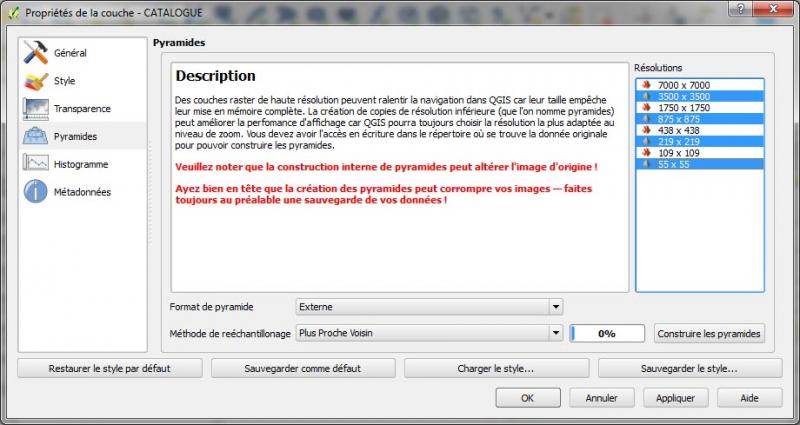
Task: Click pyramid icon beside 1750 x 1750
Action: pos(647,108)
